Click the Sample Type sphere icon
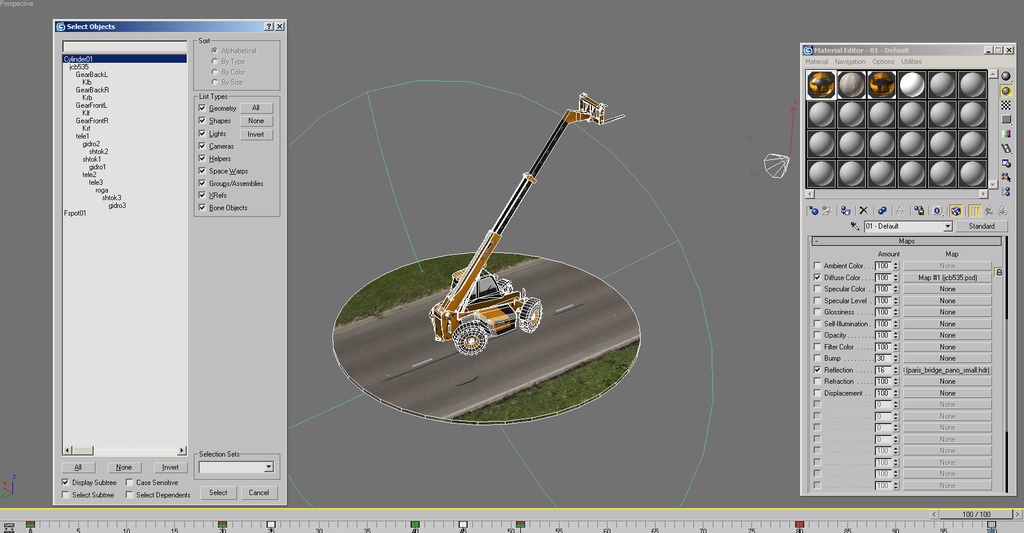Screen dimensions: 1024x533 1006,76
